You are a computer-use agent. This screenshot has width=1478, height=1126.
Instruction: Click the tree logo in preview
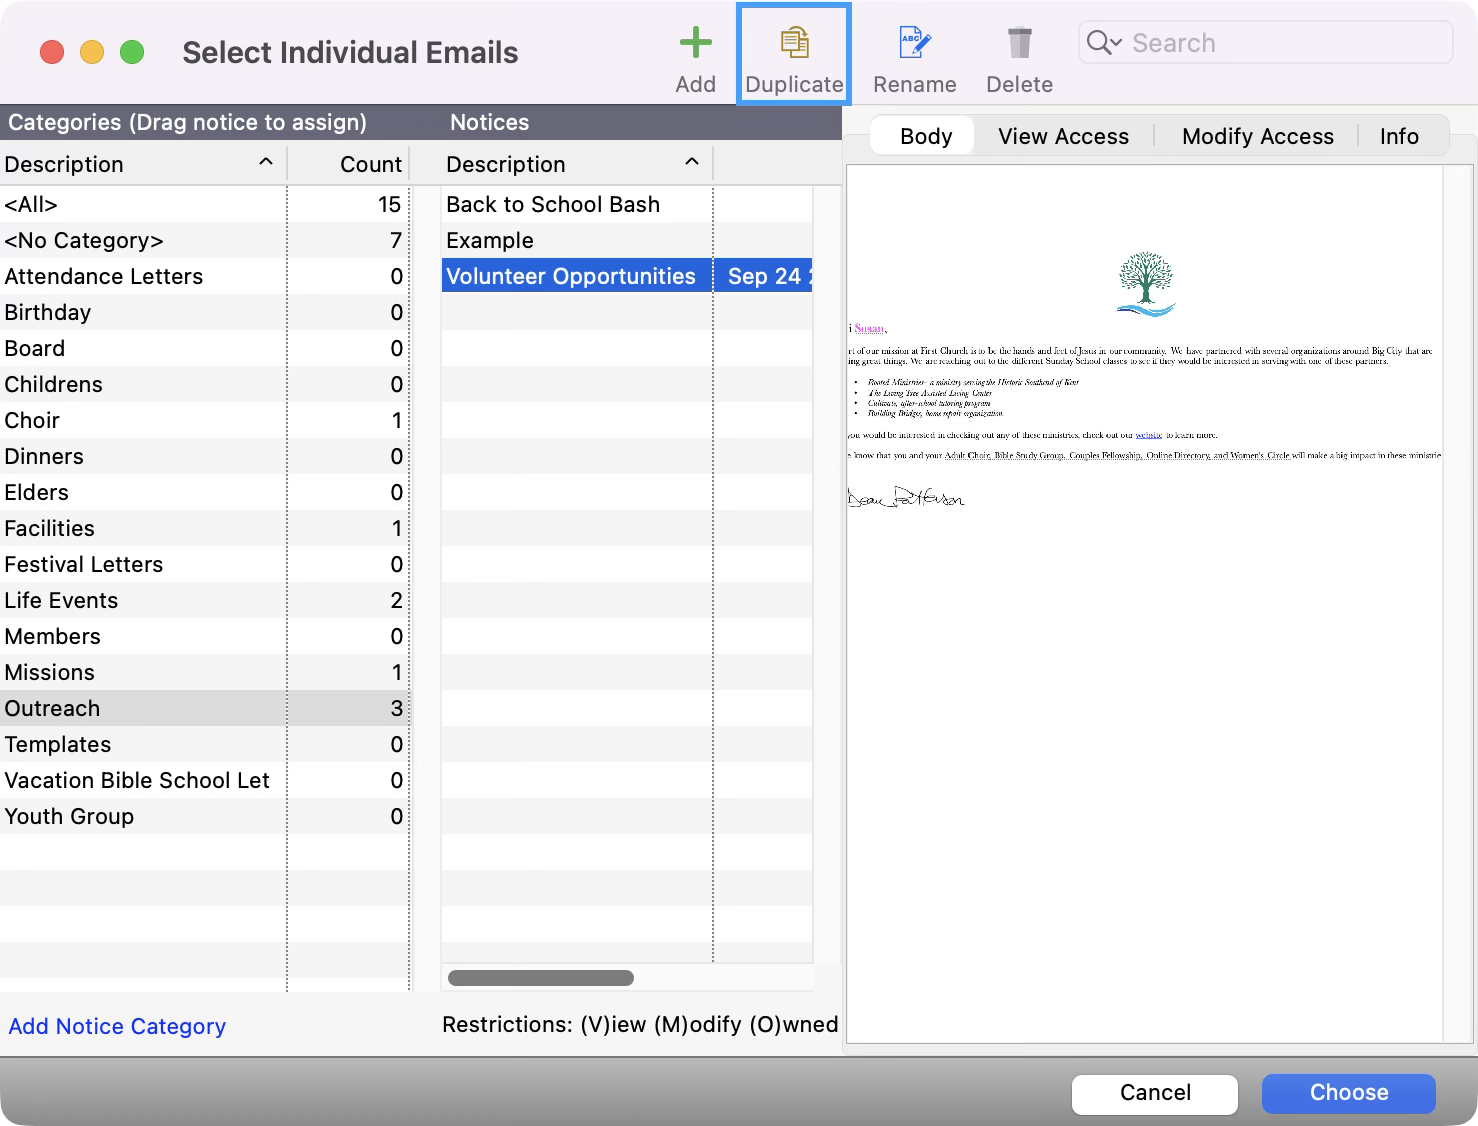[1146, 284]
